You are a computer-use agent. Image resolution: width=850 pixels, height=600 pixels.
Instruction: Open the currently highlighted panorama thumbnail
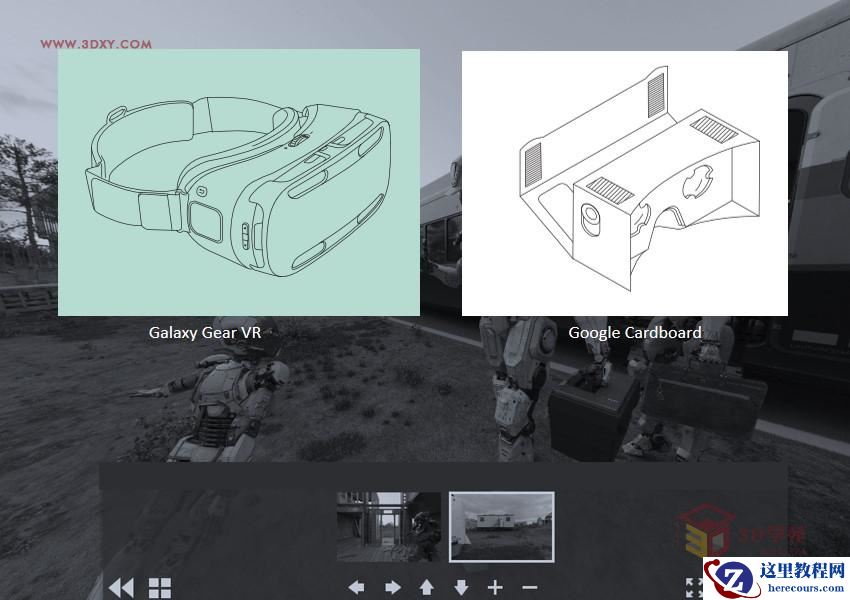(x=503, y=526)
